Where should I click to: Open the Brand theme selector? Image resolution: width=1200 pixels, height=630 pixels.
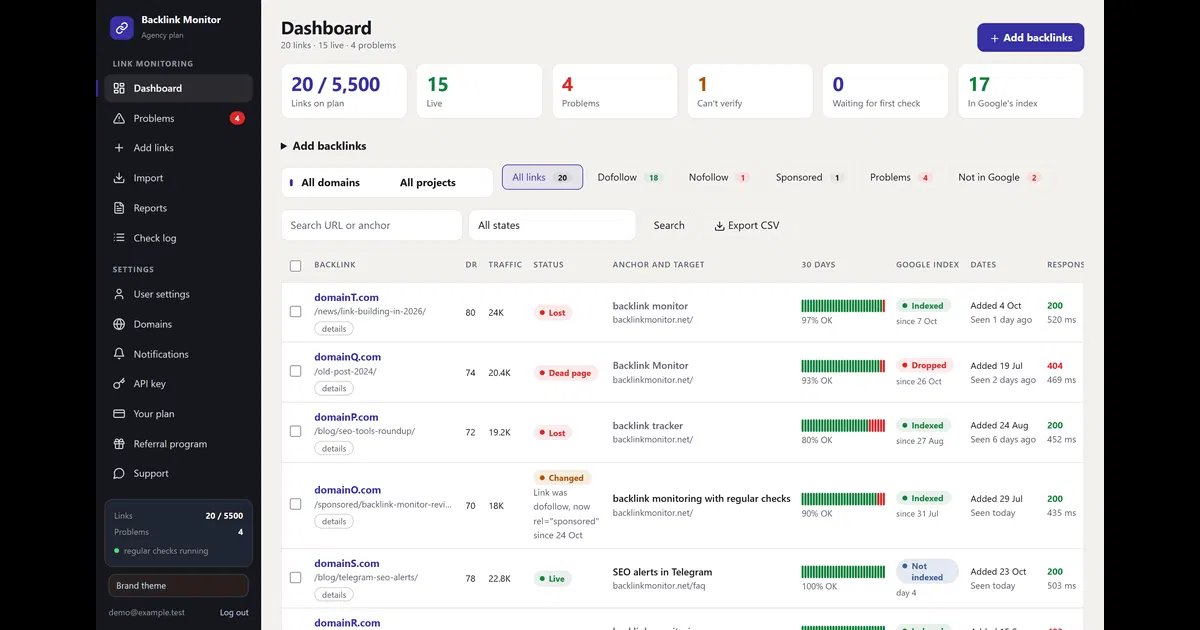click(178, 586)
